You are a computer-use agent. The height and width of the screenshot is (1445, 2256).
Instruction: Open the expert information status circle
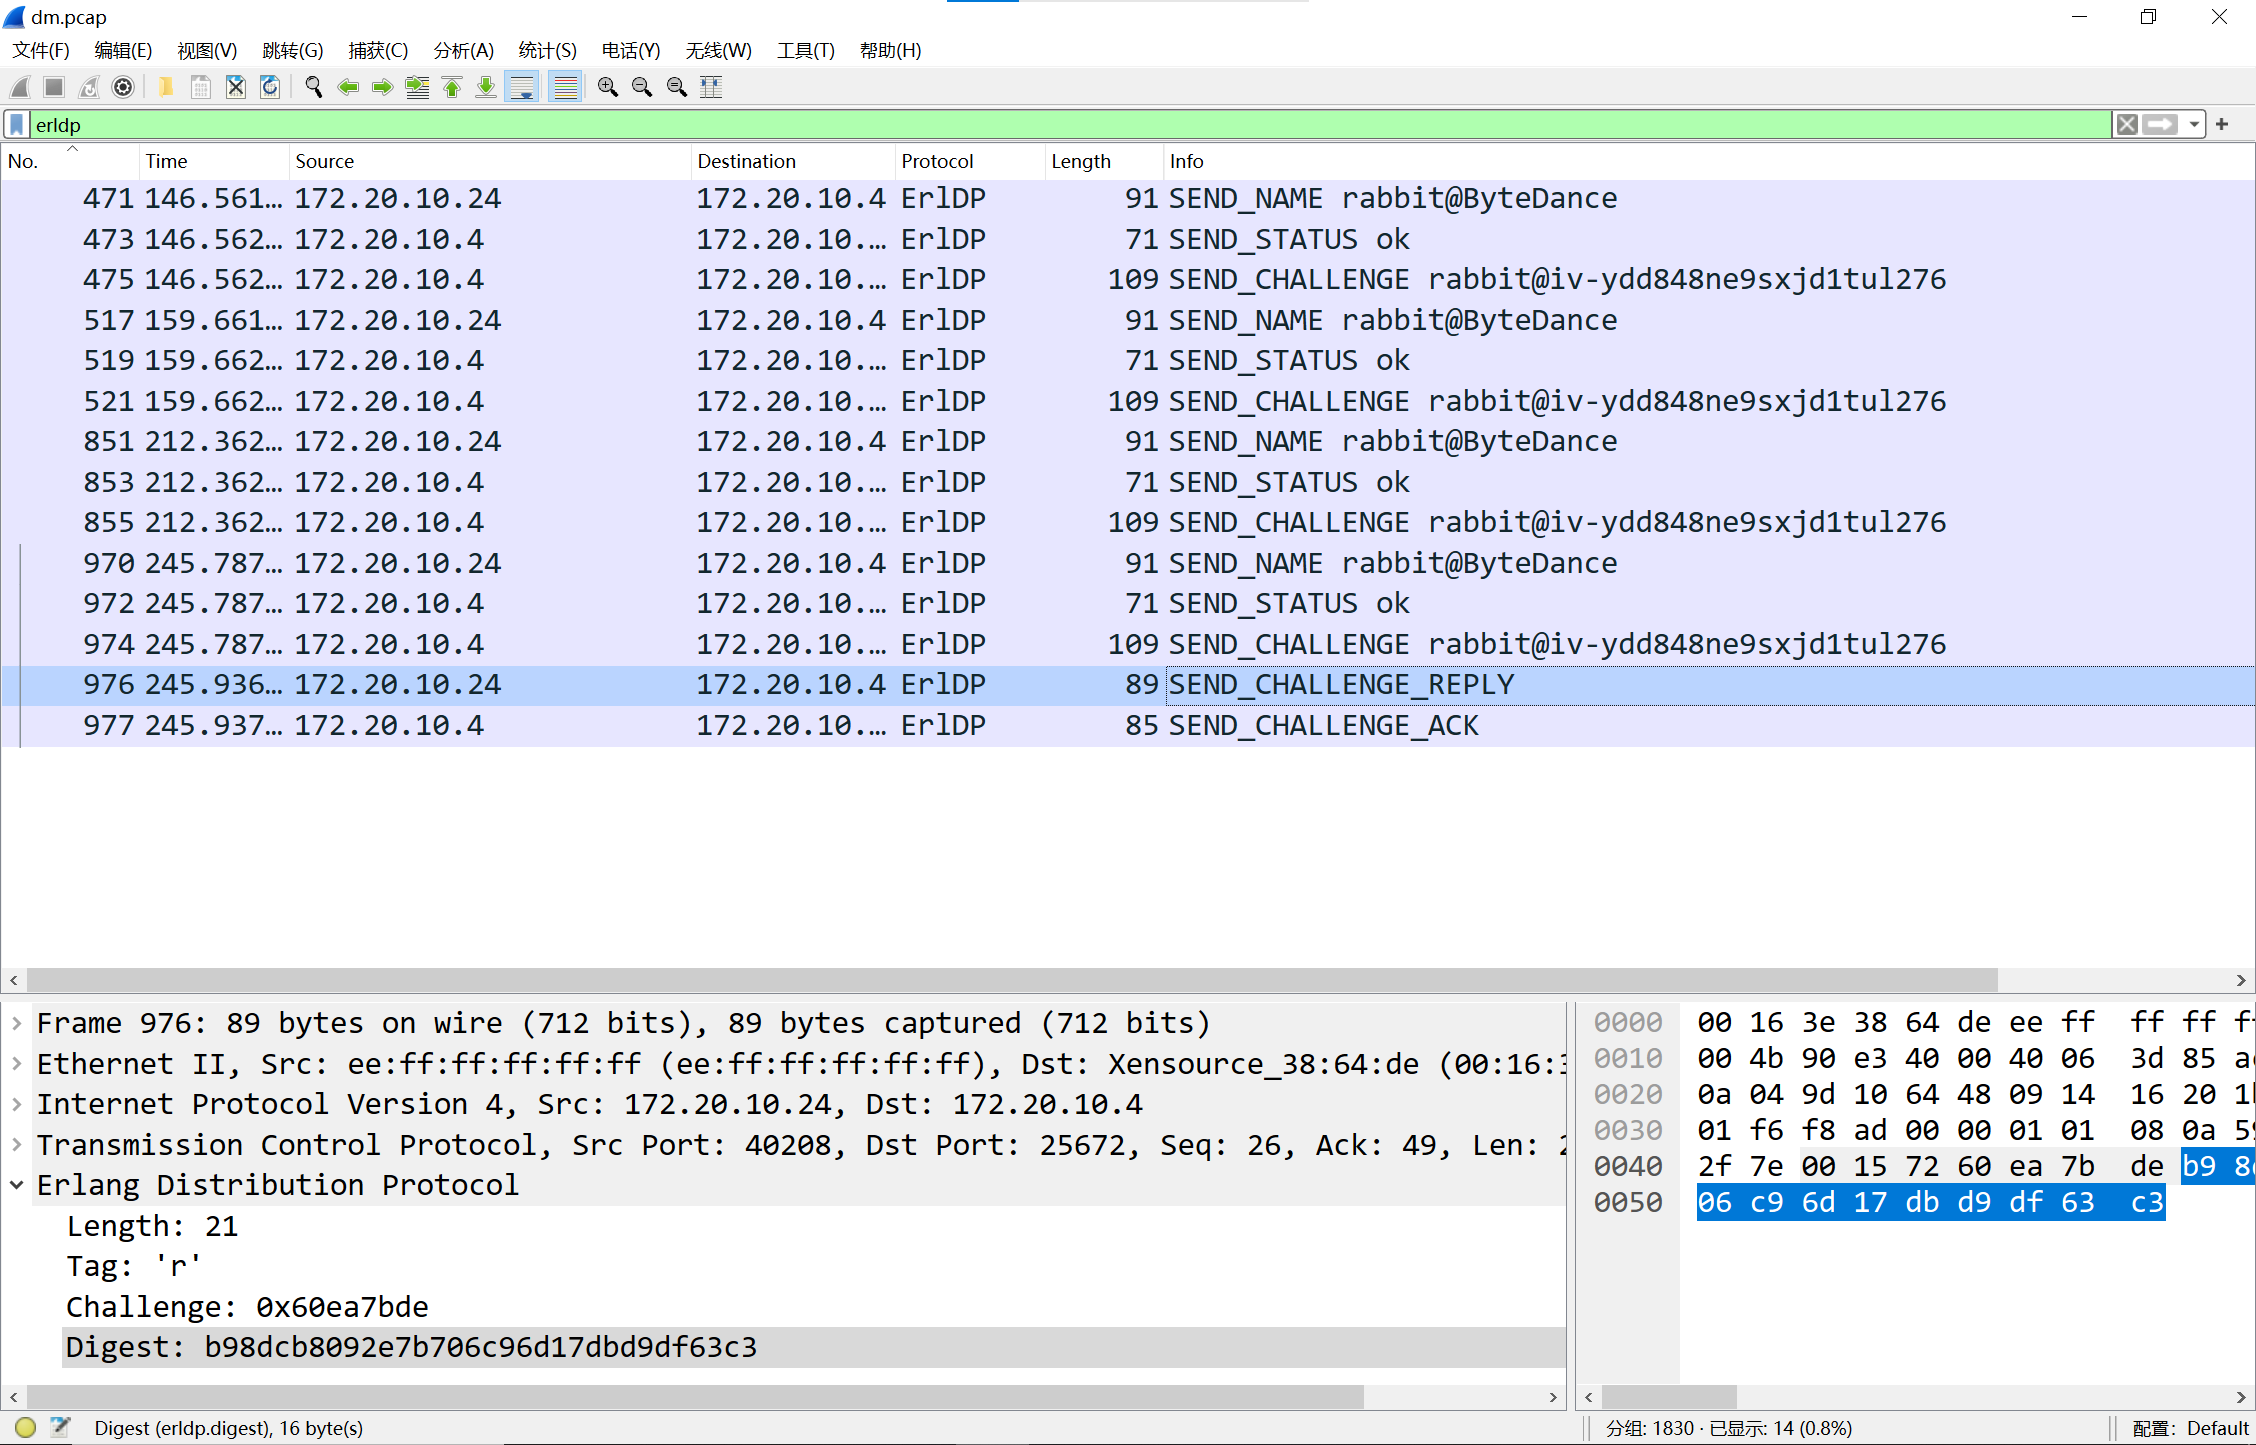(x=26, y=1428)
